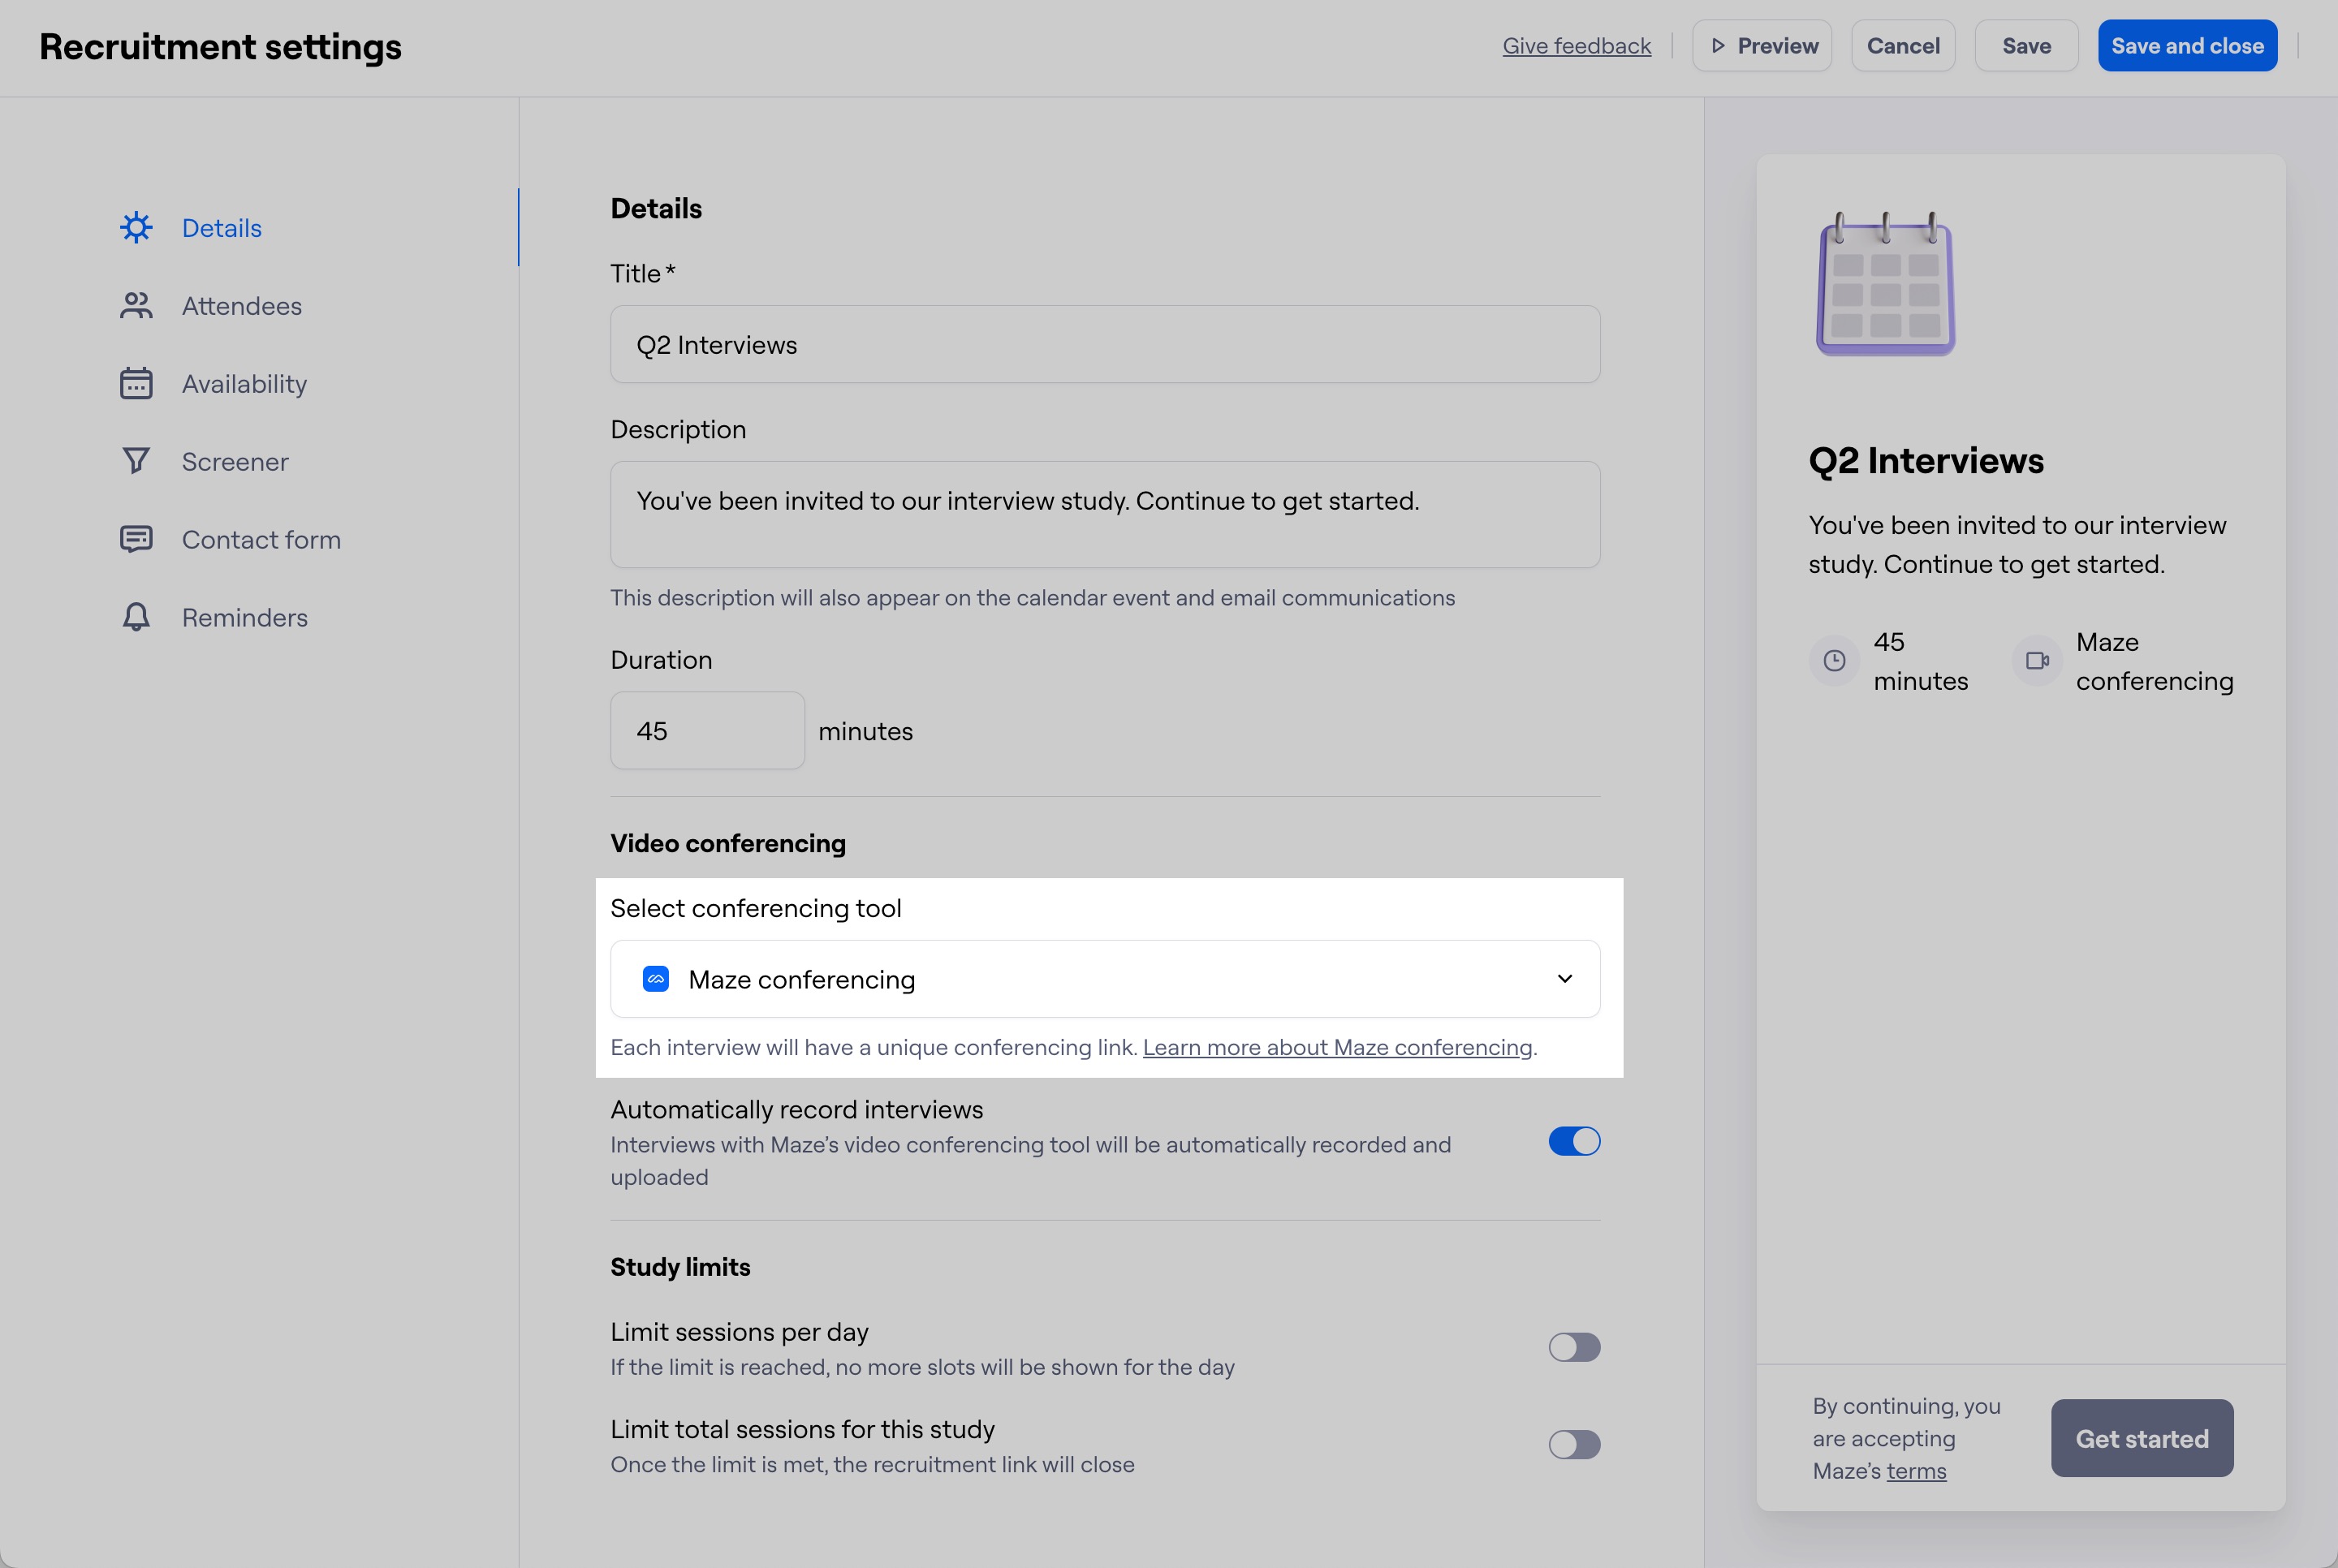Switch to the Reminders section

click(244, 617)
